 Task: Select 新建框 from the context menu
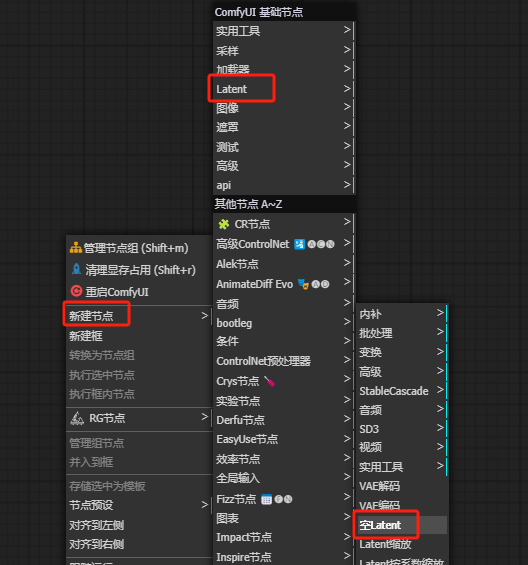tap(139, 336)
